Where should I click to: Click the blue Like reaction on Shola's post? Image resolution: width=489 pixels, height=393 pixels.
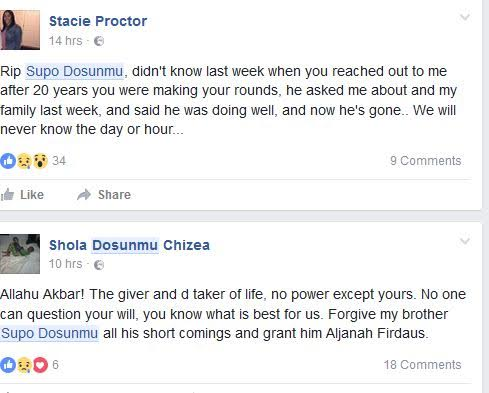click(x=8, y=365)
